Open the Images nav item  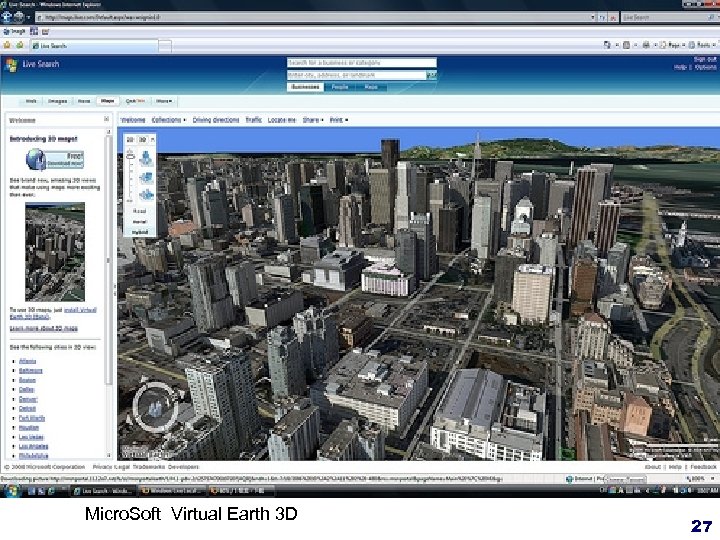coord(57,101)
